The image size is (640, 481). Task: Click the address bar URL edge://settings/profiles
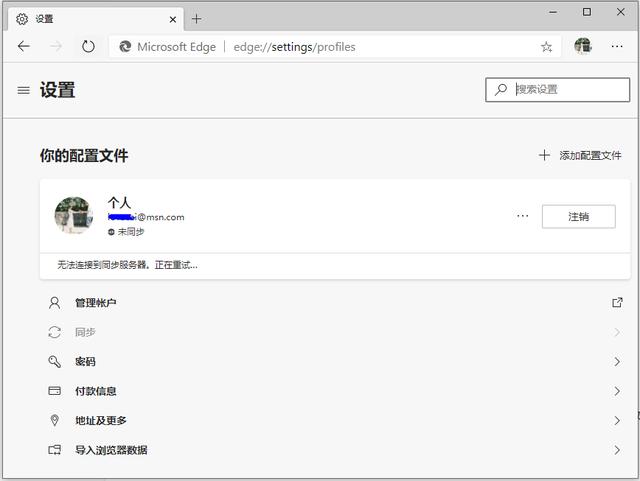tap(294, 47)
